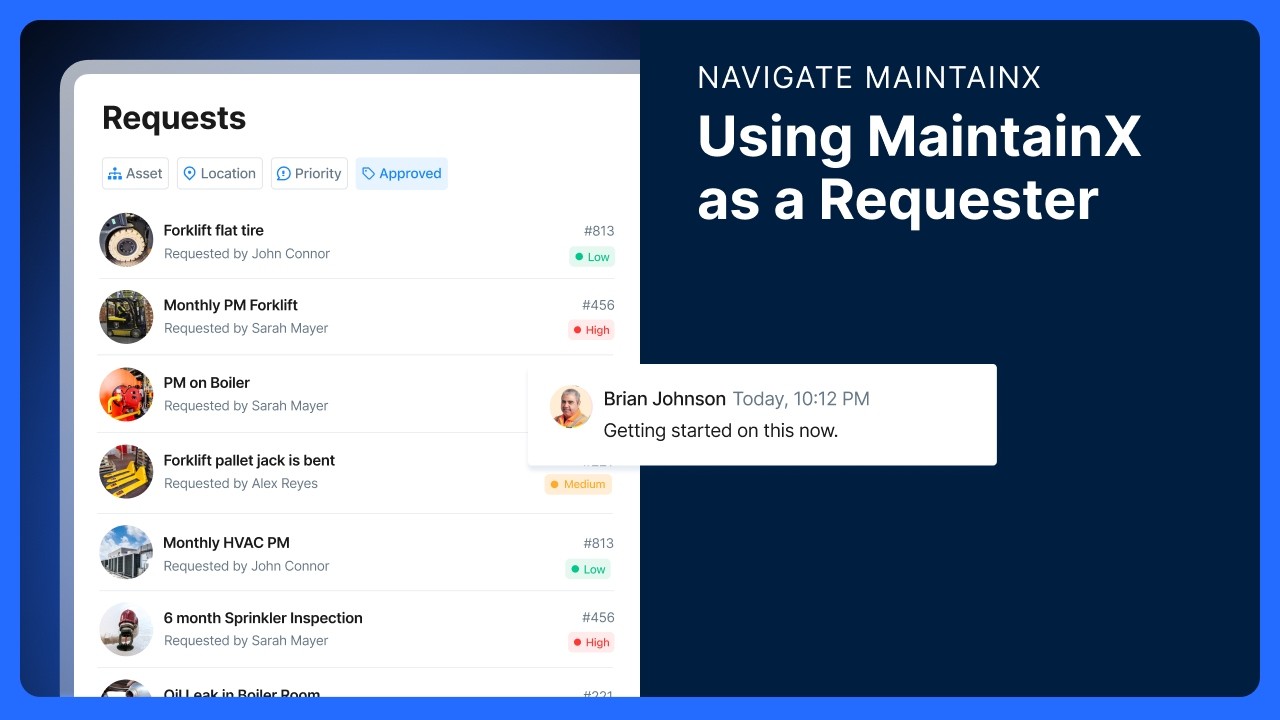The height and width of the screenshot is (720, 1280).
Task: Click the Medium priority badge
Action: pyautogui.click(x=578, y=484)
